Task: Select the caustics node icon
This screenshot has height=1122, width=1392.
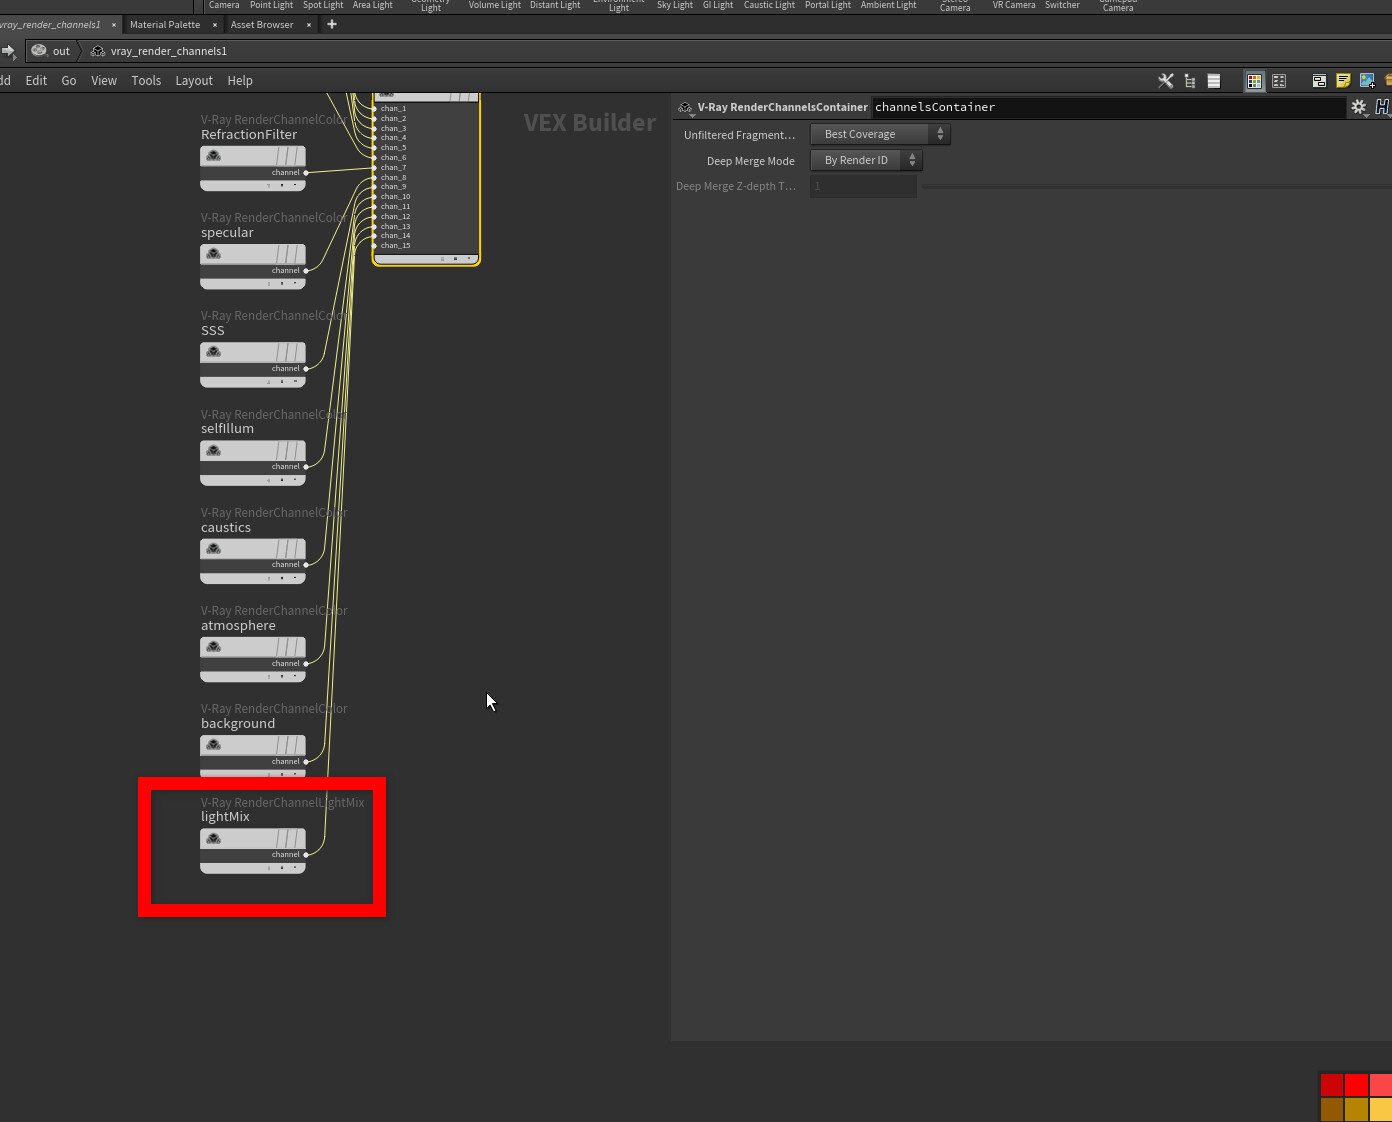Action: [x=214, y=548]
